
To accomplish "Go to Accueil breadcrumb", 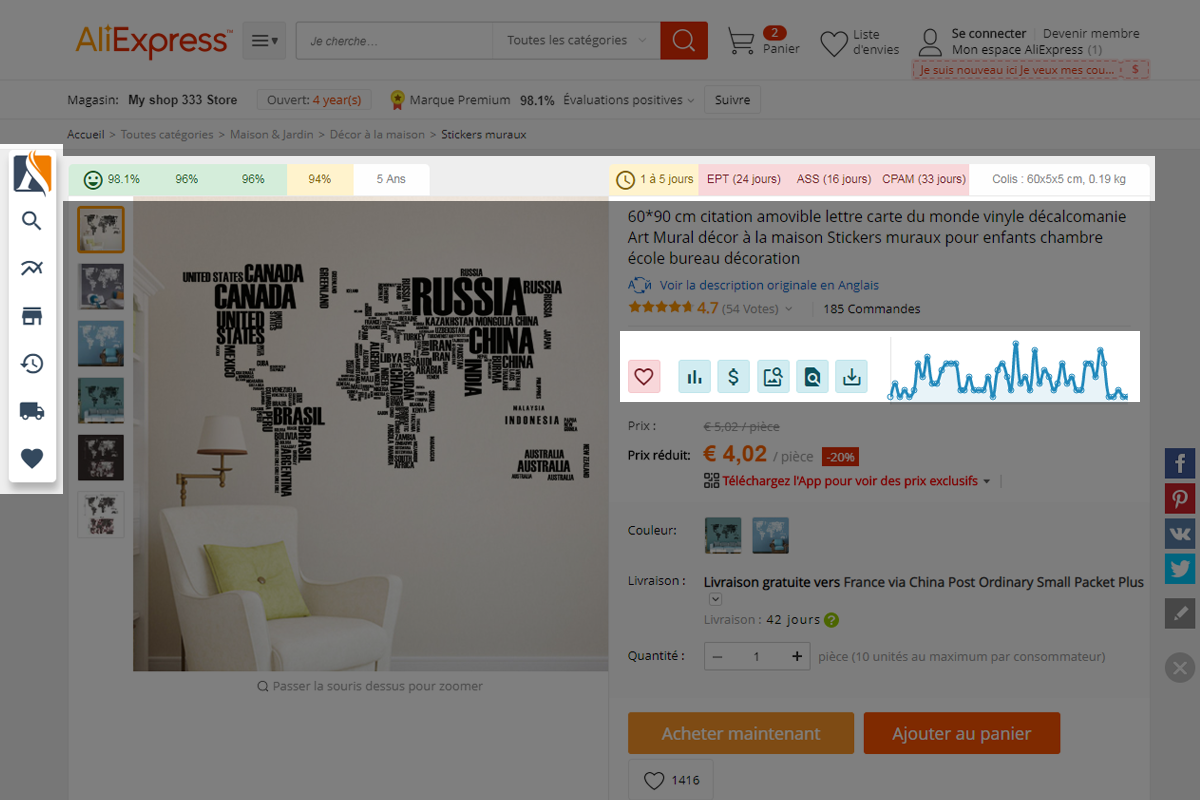I will coord(86,134).
